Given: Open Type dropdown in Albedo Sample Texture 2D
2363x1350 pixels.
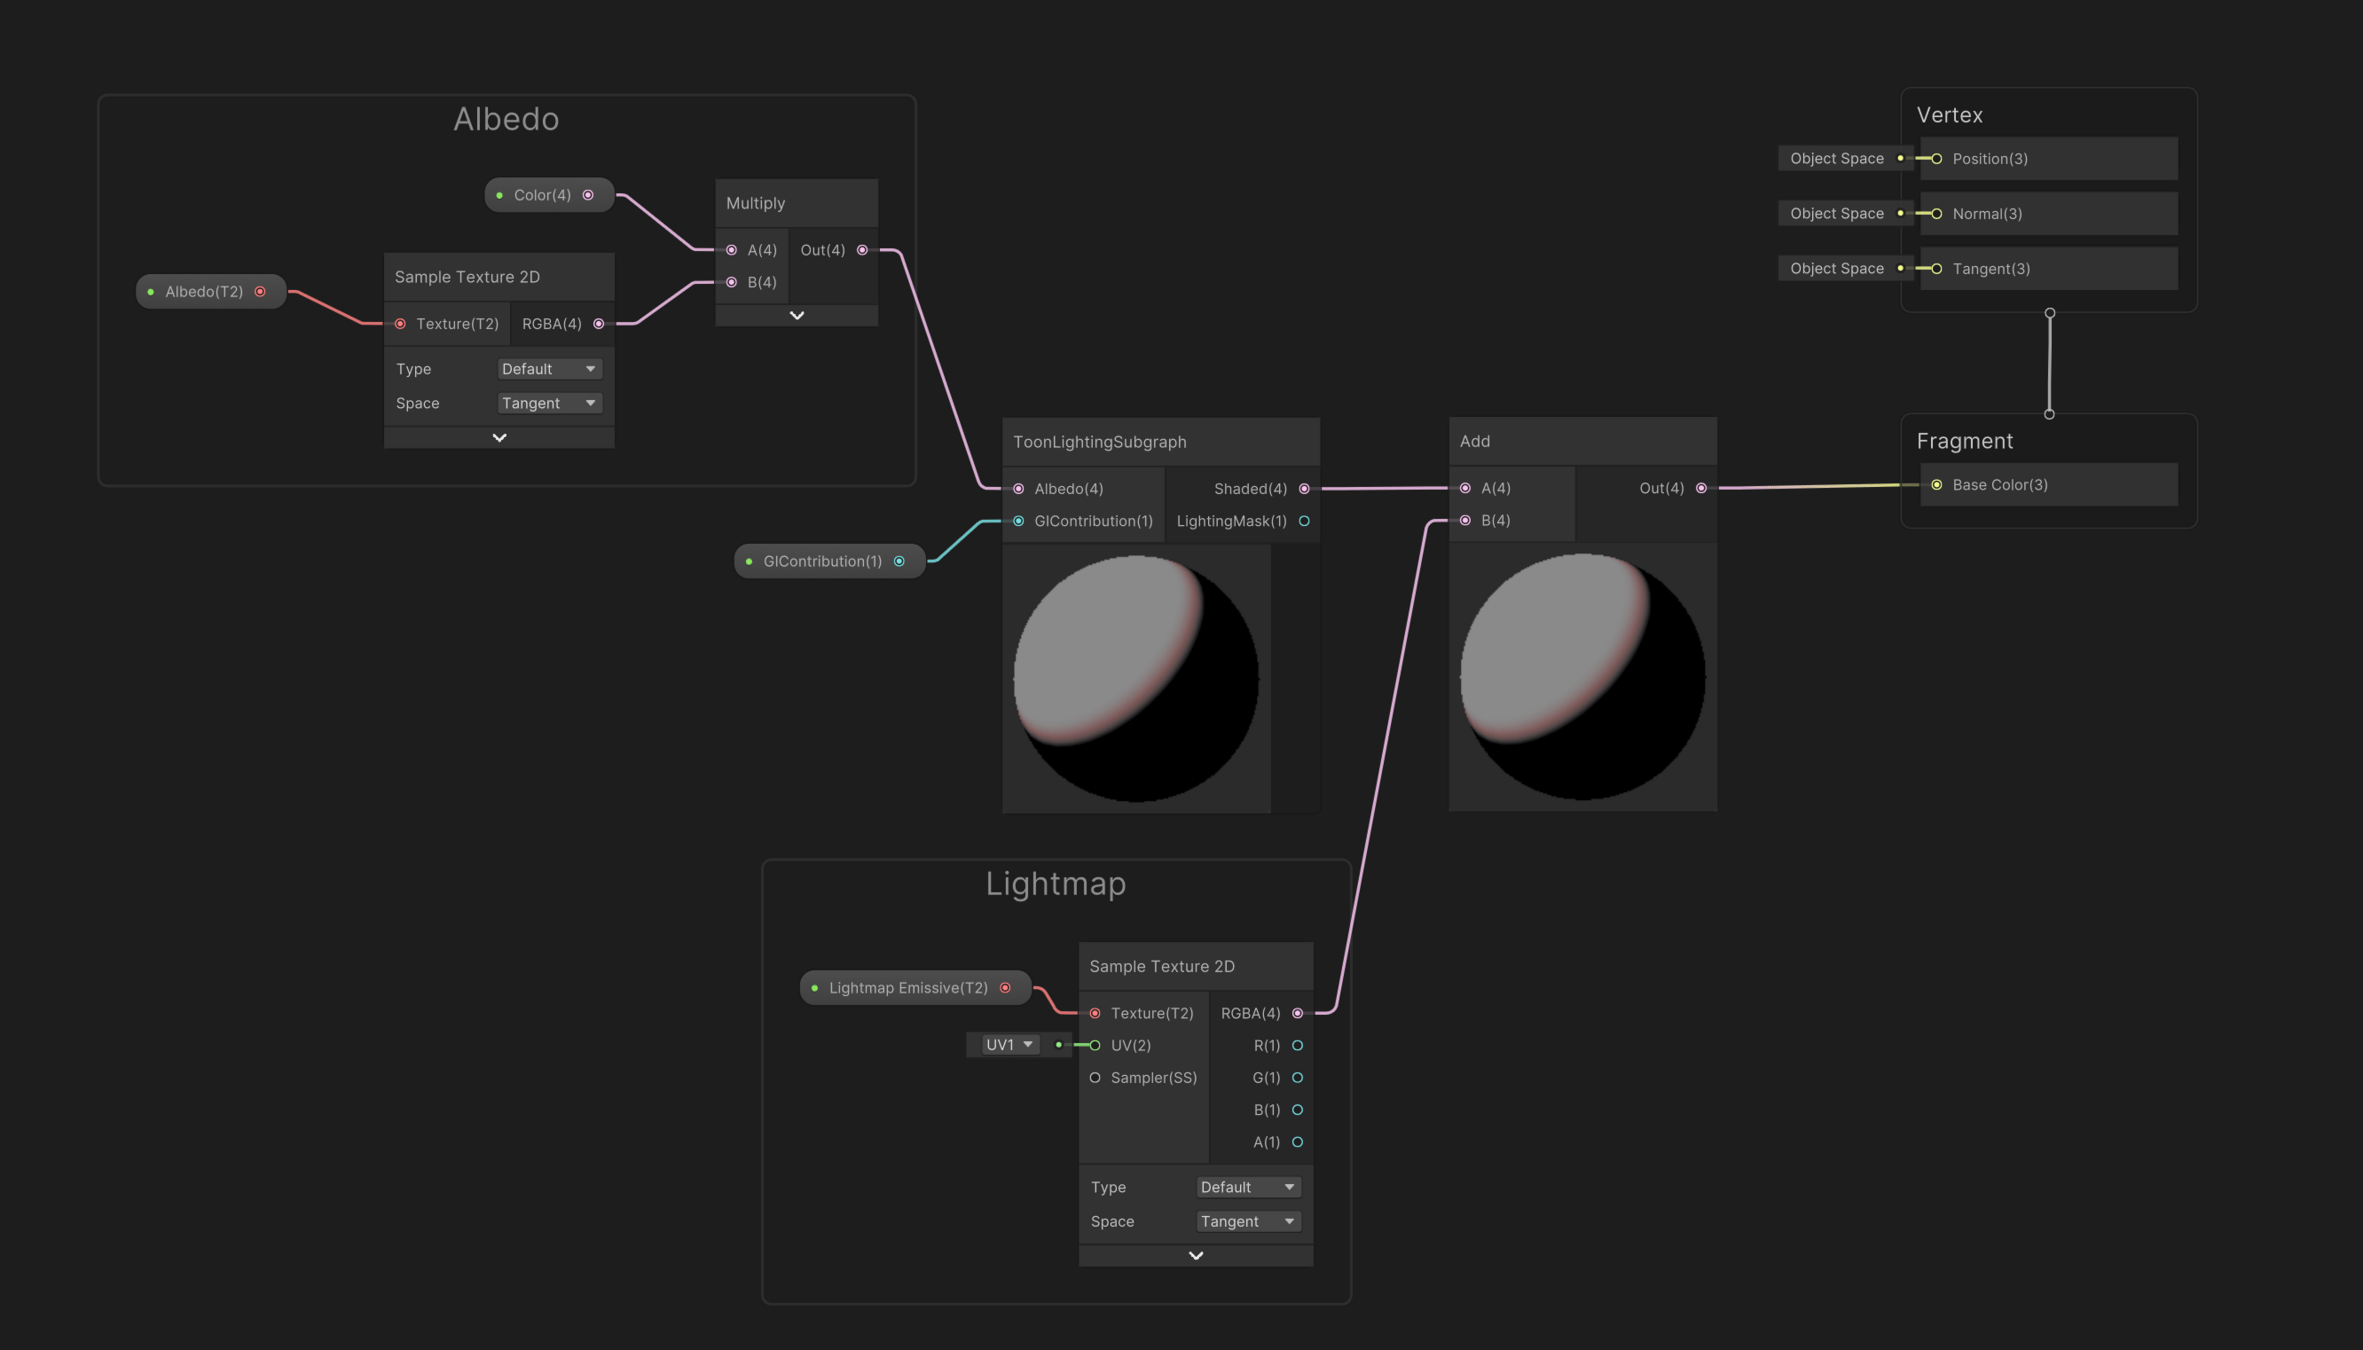Looking at the screenshot, I should click(x=549, y=369).
